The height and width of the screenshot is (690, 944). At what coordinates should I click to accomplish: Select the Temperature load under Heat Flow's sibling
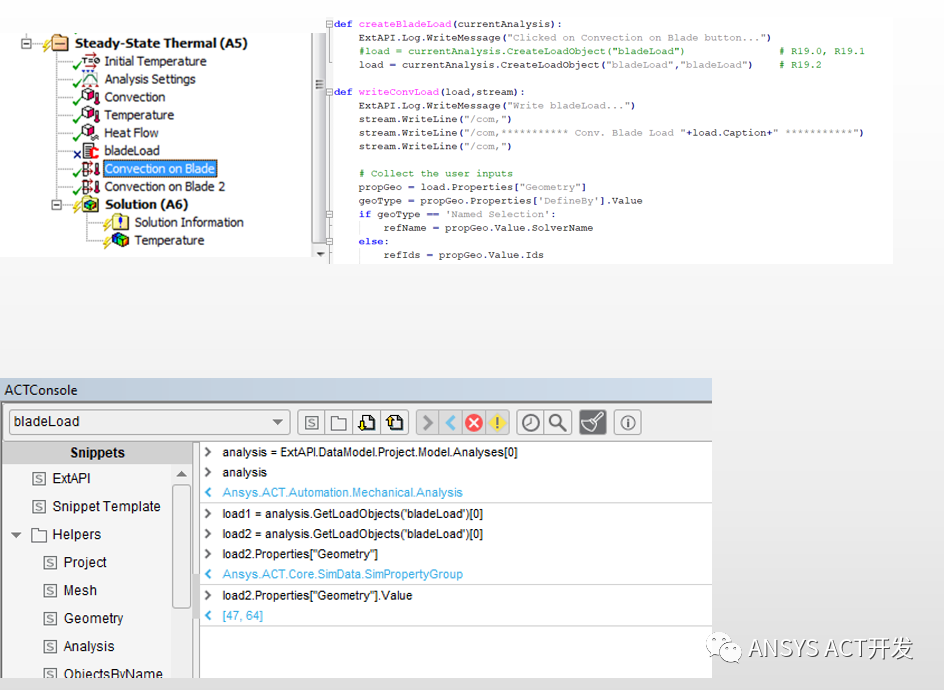click(139, 115)
